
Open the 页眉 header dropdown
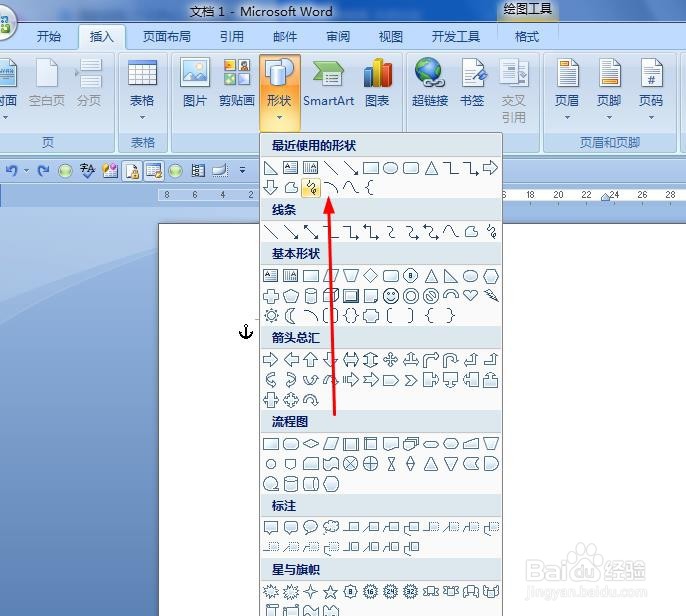point(567,90)
